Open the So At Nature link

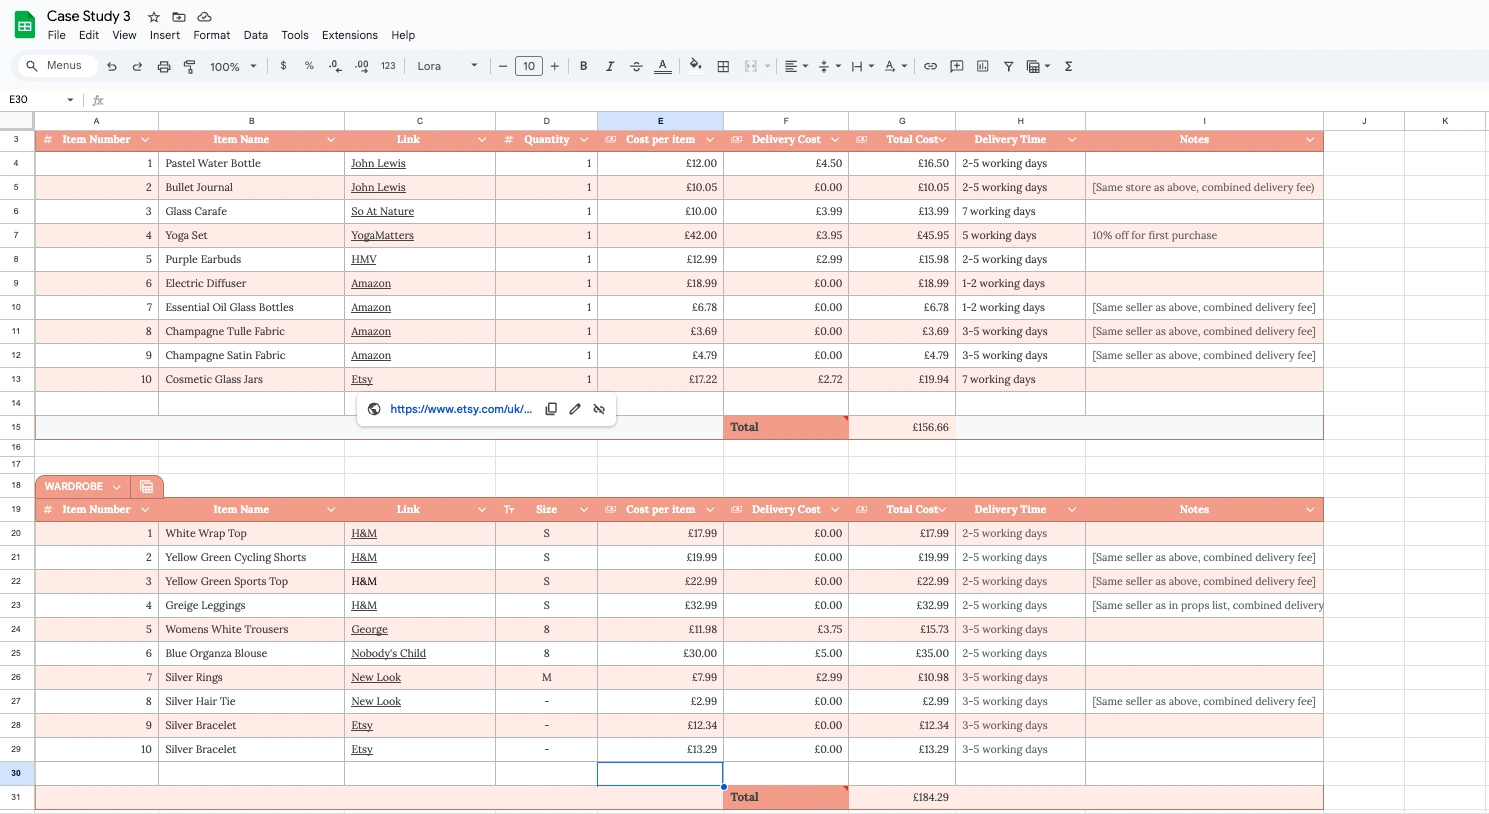[x=382, y=212]
